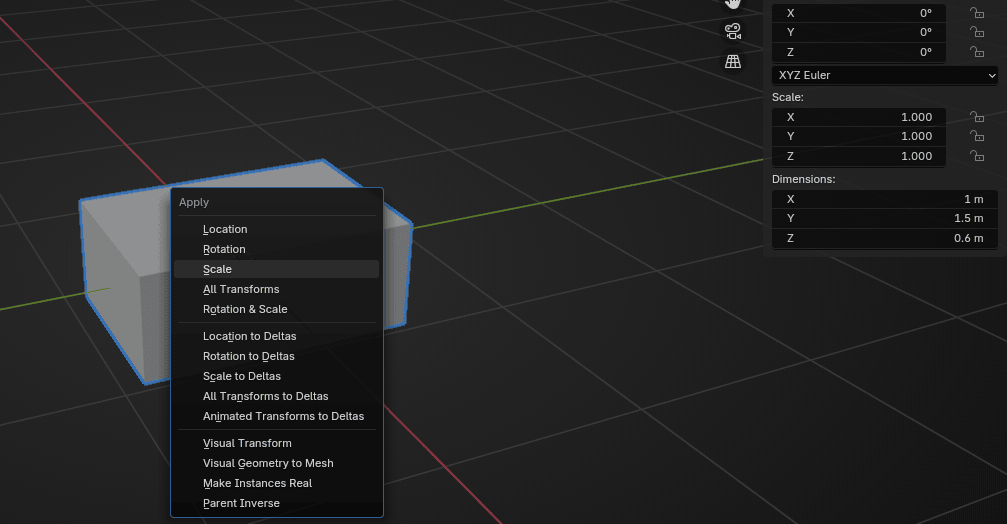1007x524 pixels.
Task: Click the Dimensions Y field showing 1.5 m
Action: pos(884,218)
